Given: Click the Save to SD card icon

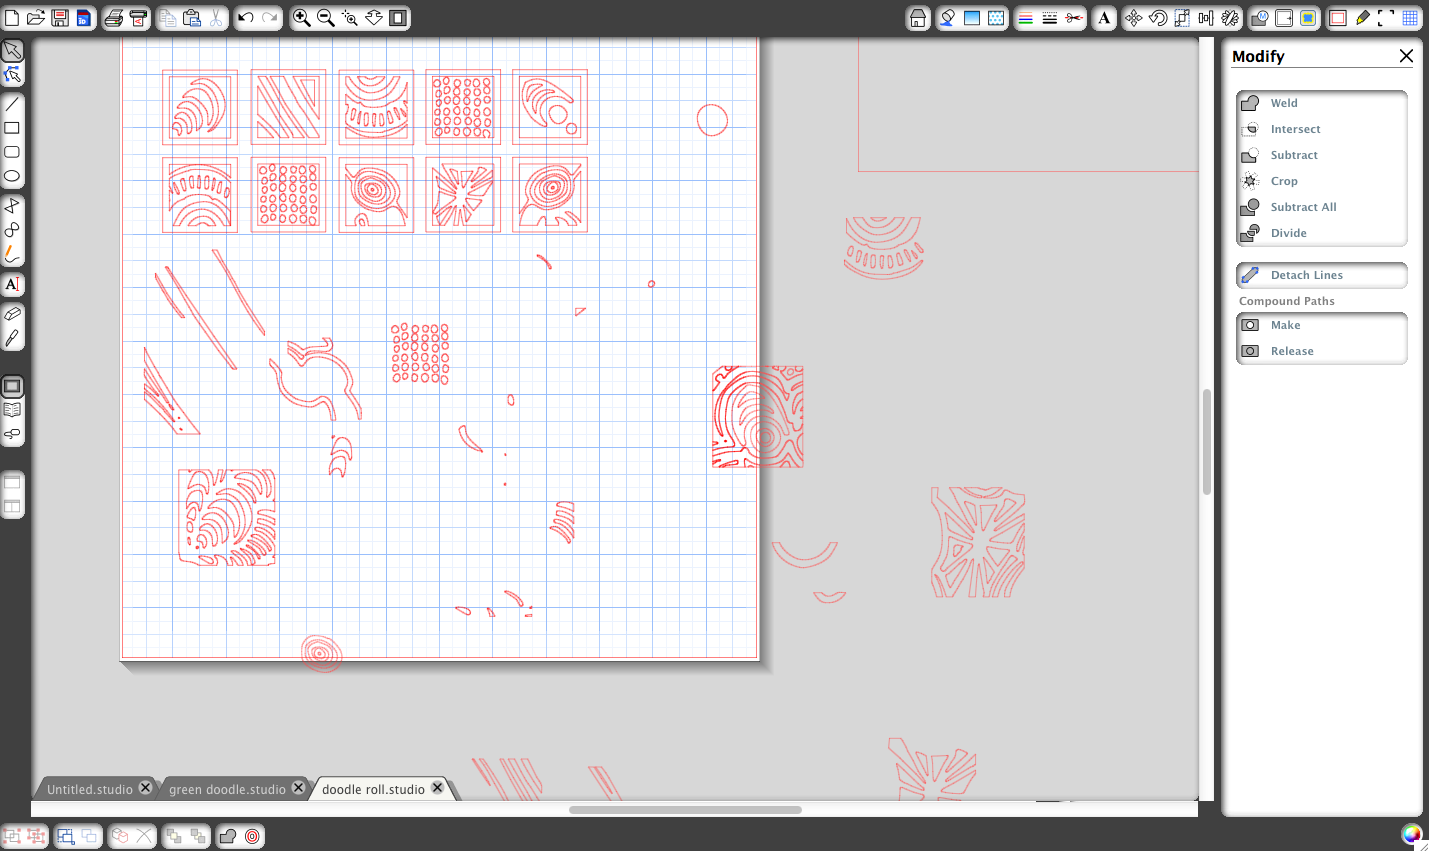Looking at the screenshot, I should pyautogui.click(x=84, y=18).
